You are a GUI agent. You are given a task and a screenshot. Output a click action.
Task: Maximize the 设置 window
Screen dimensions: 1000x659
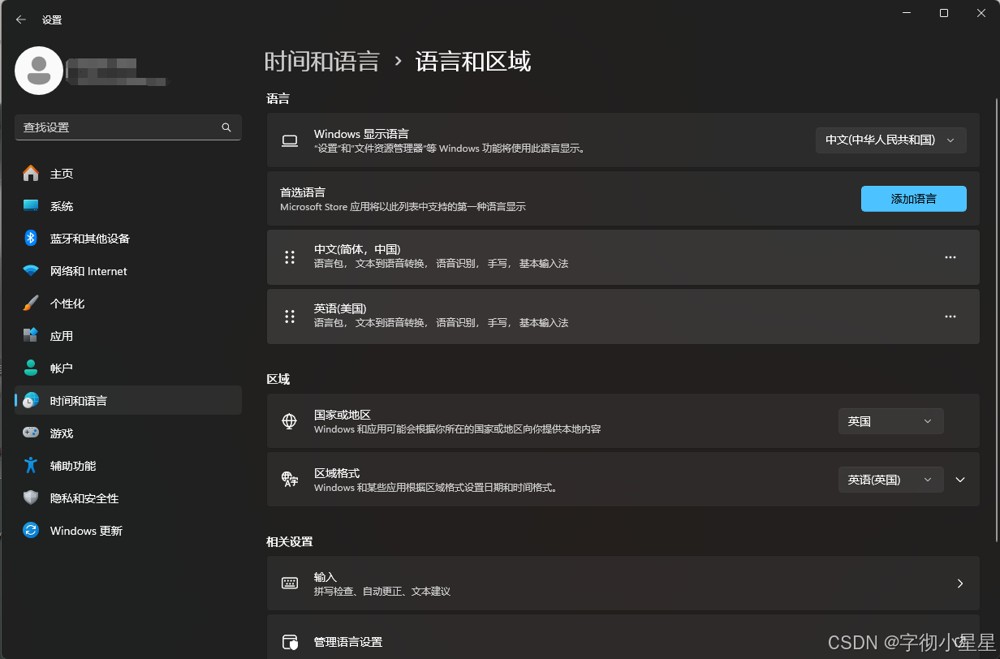944,13
